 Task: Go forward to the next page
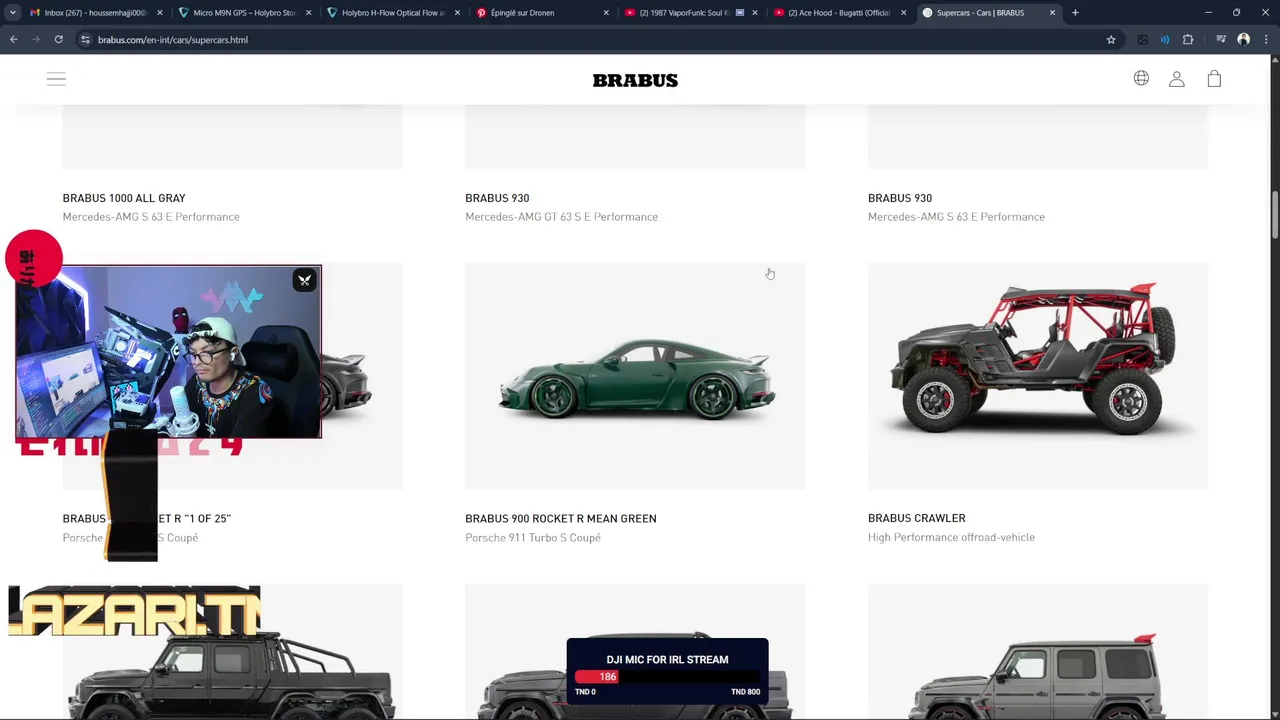click(x=36, y=40)
